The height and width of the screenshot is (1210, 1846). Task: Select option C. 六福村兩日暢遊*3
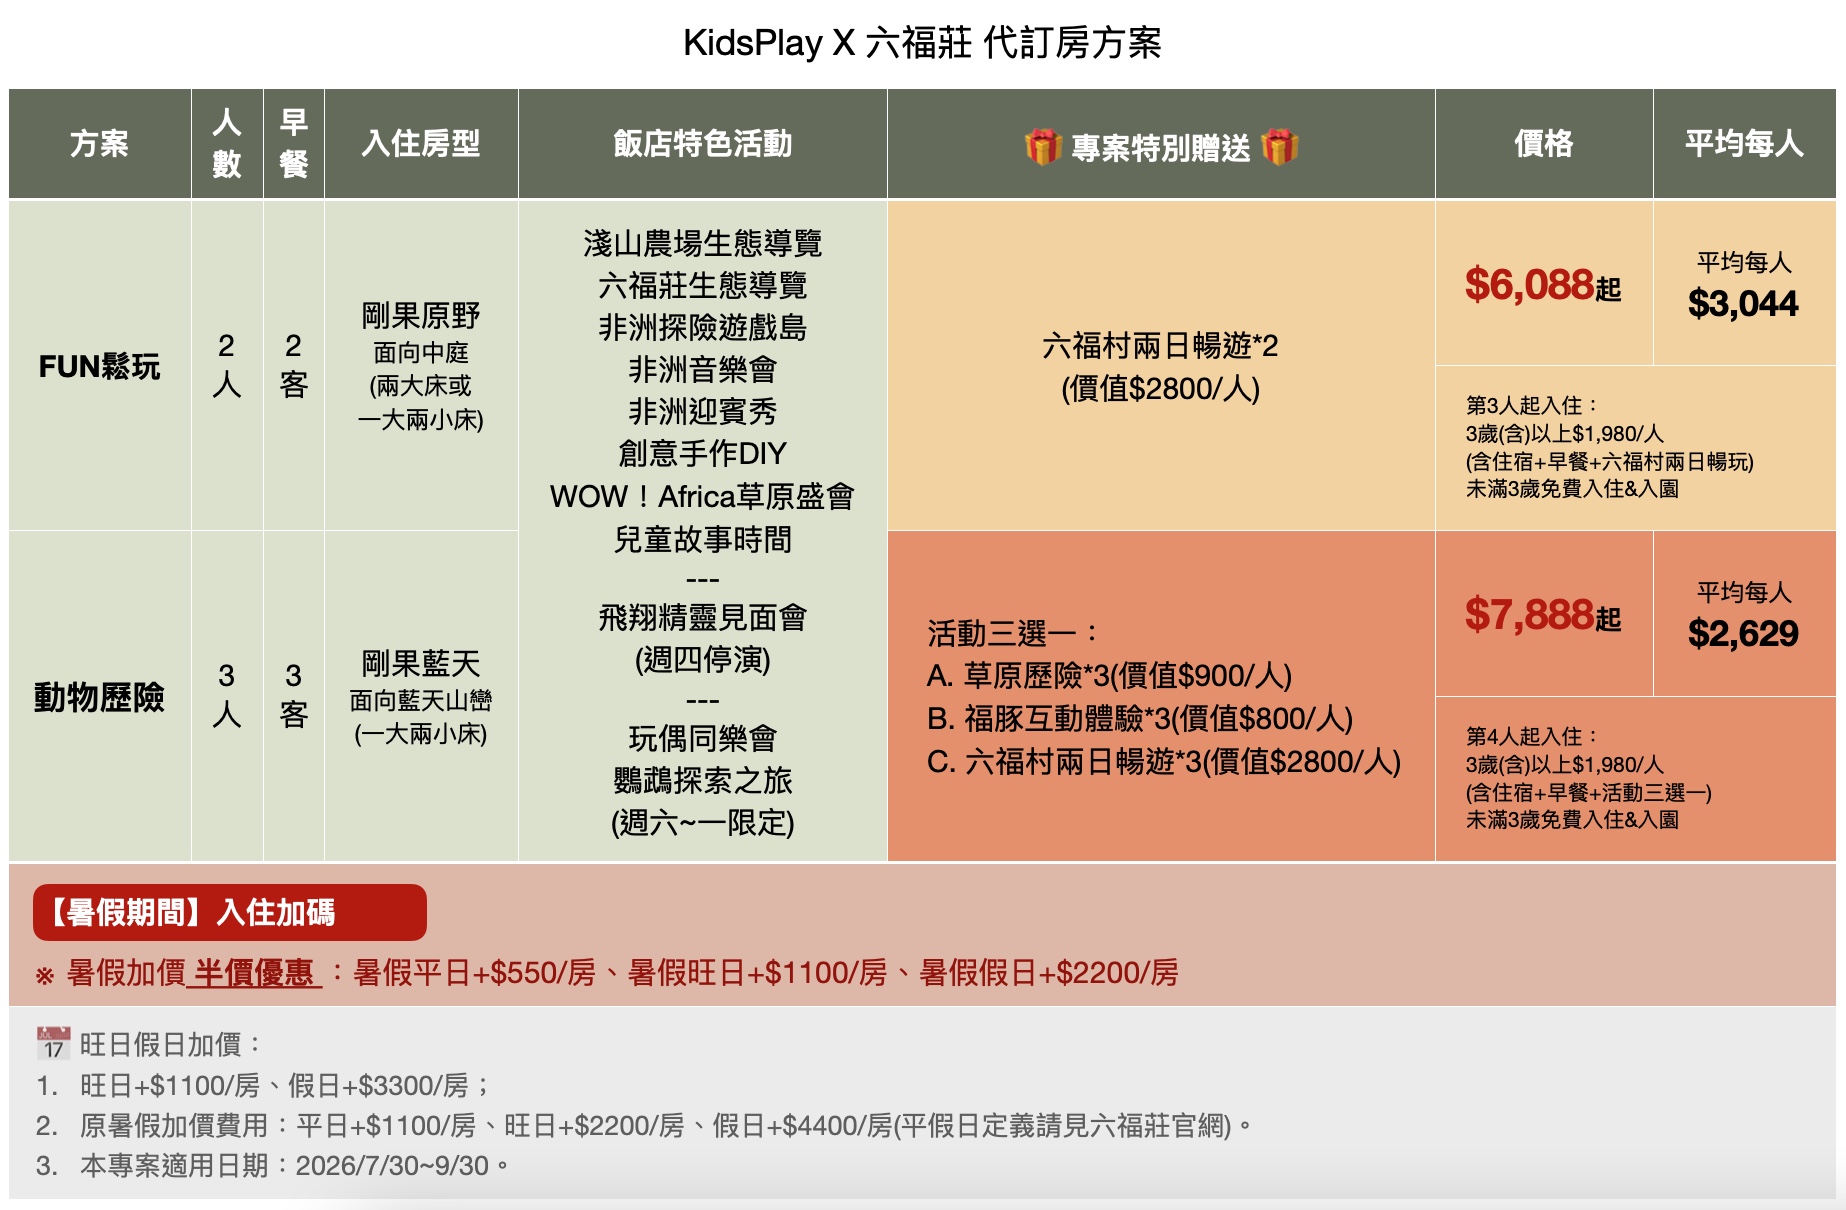click(1163, 762)
